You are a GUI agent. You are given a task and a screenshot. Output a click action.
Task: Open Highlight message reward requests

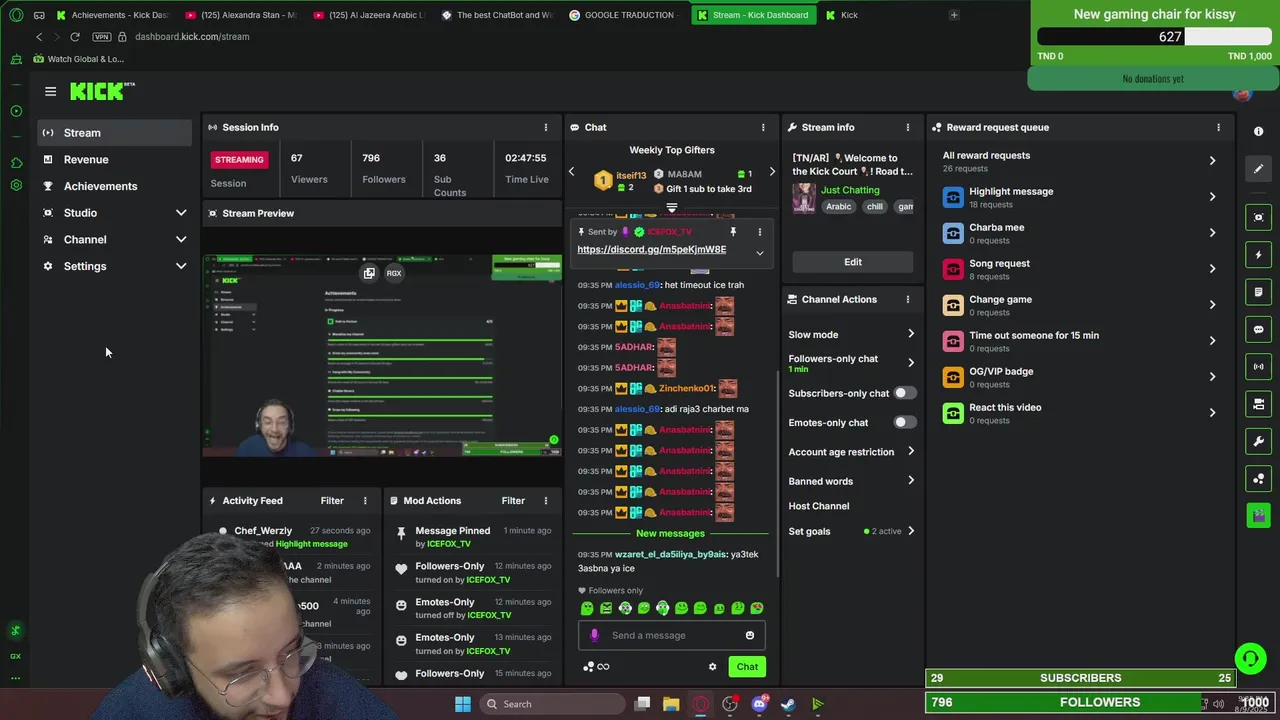1082,197
